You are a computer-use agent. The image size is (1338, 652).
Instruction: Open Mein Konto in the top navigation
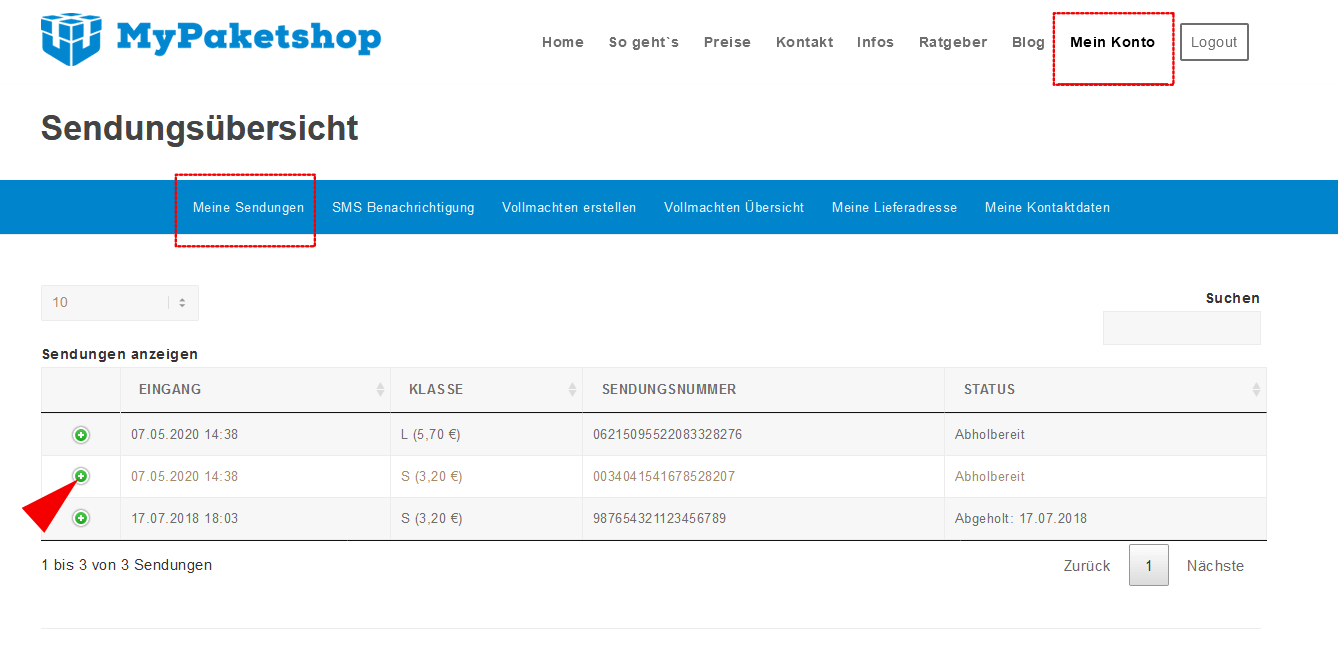pos(1112,42)
